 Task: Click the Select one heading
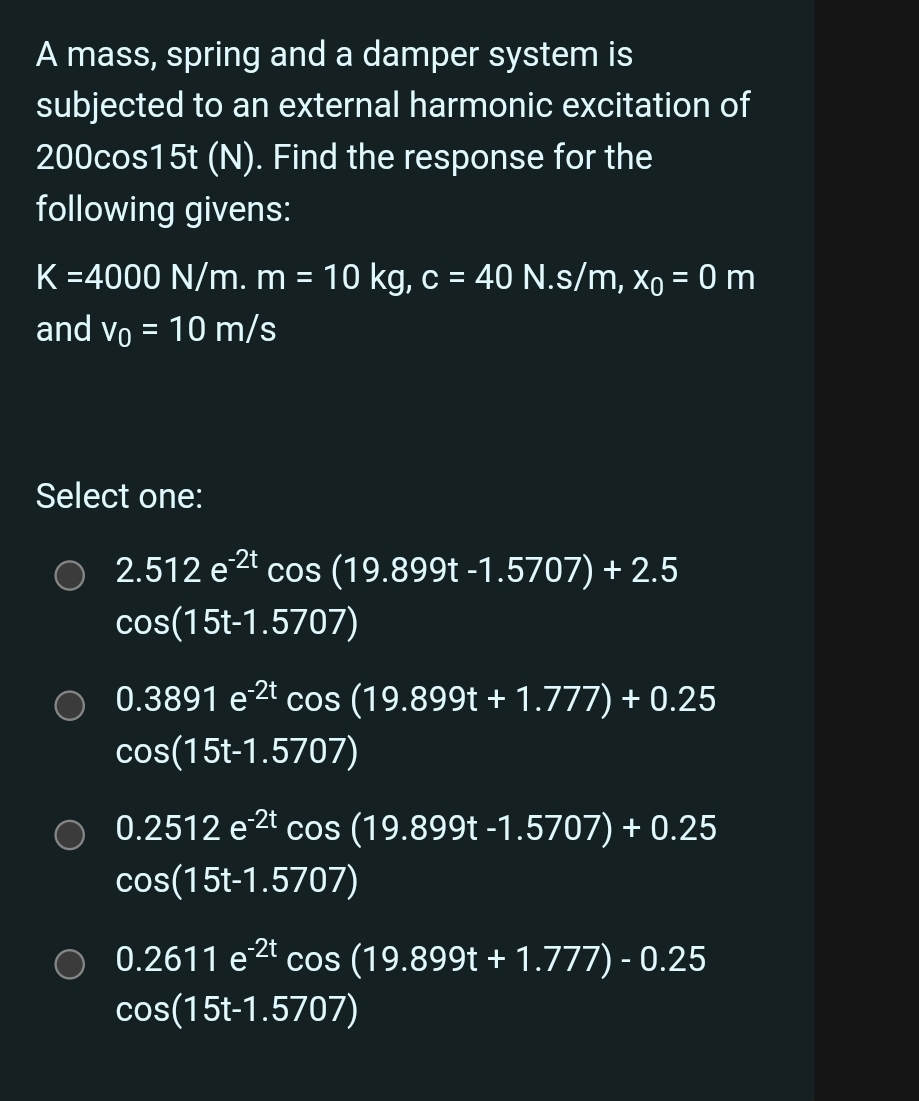pos(119,495)
